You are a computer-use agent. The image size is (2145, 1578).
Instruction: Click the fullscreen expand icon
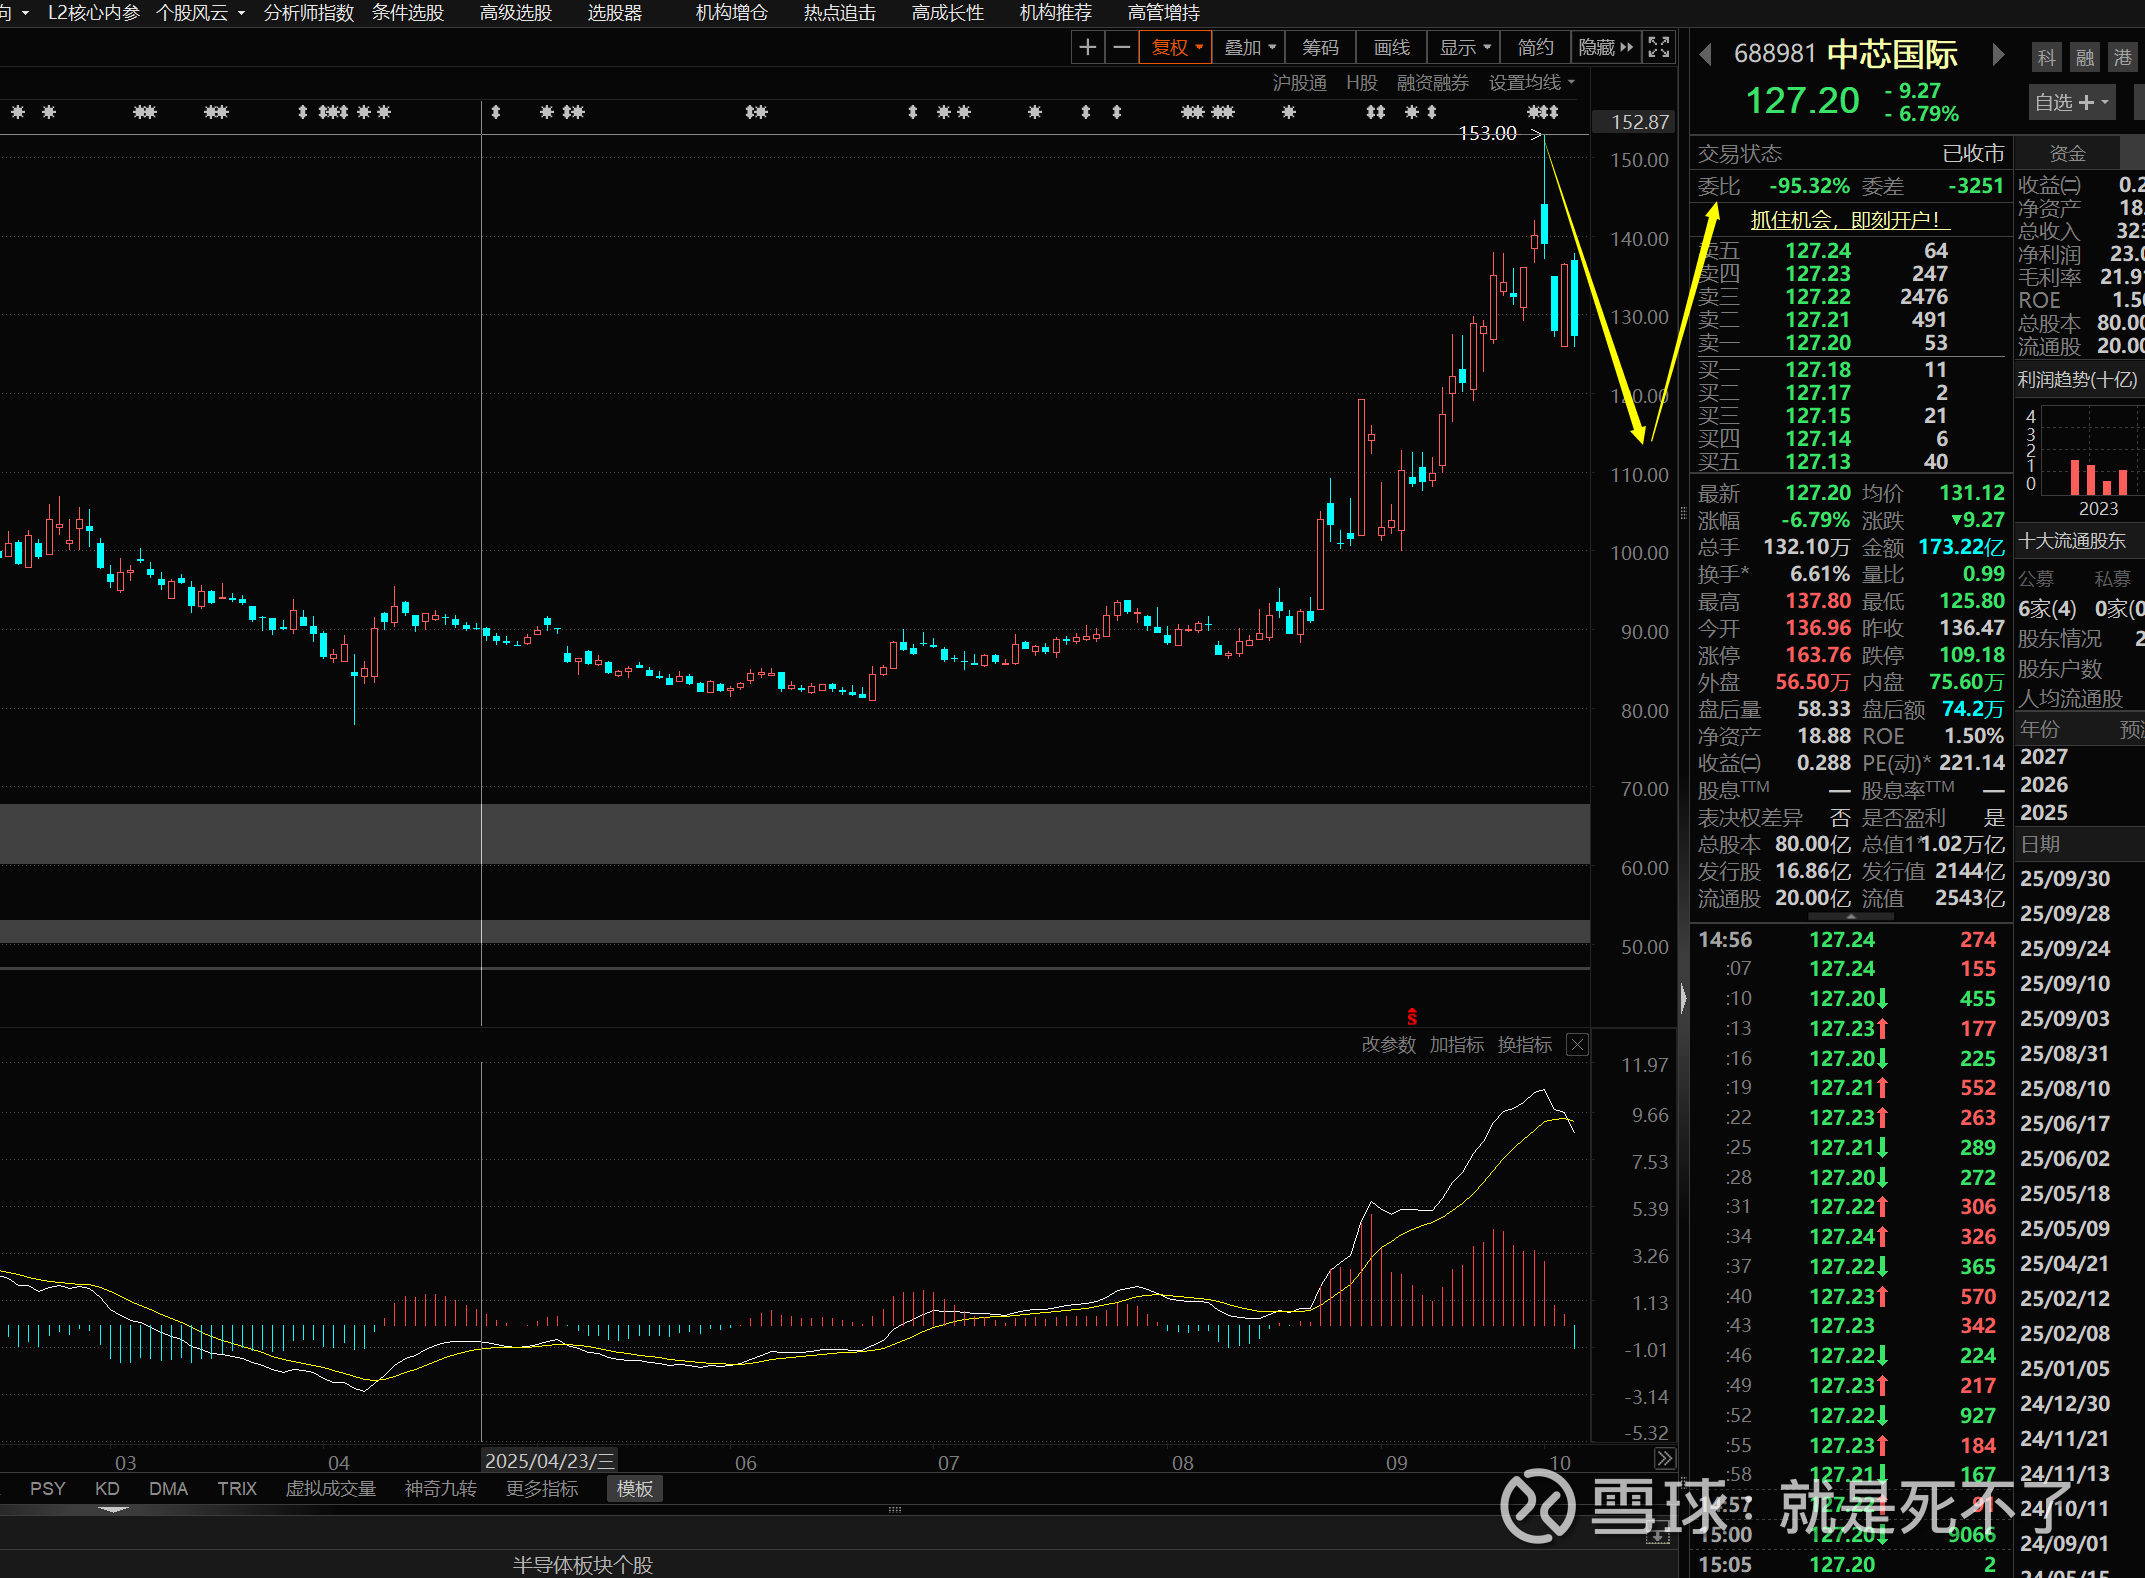pos(1659,47)
